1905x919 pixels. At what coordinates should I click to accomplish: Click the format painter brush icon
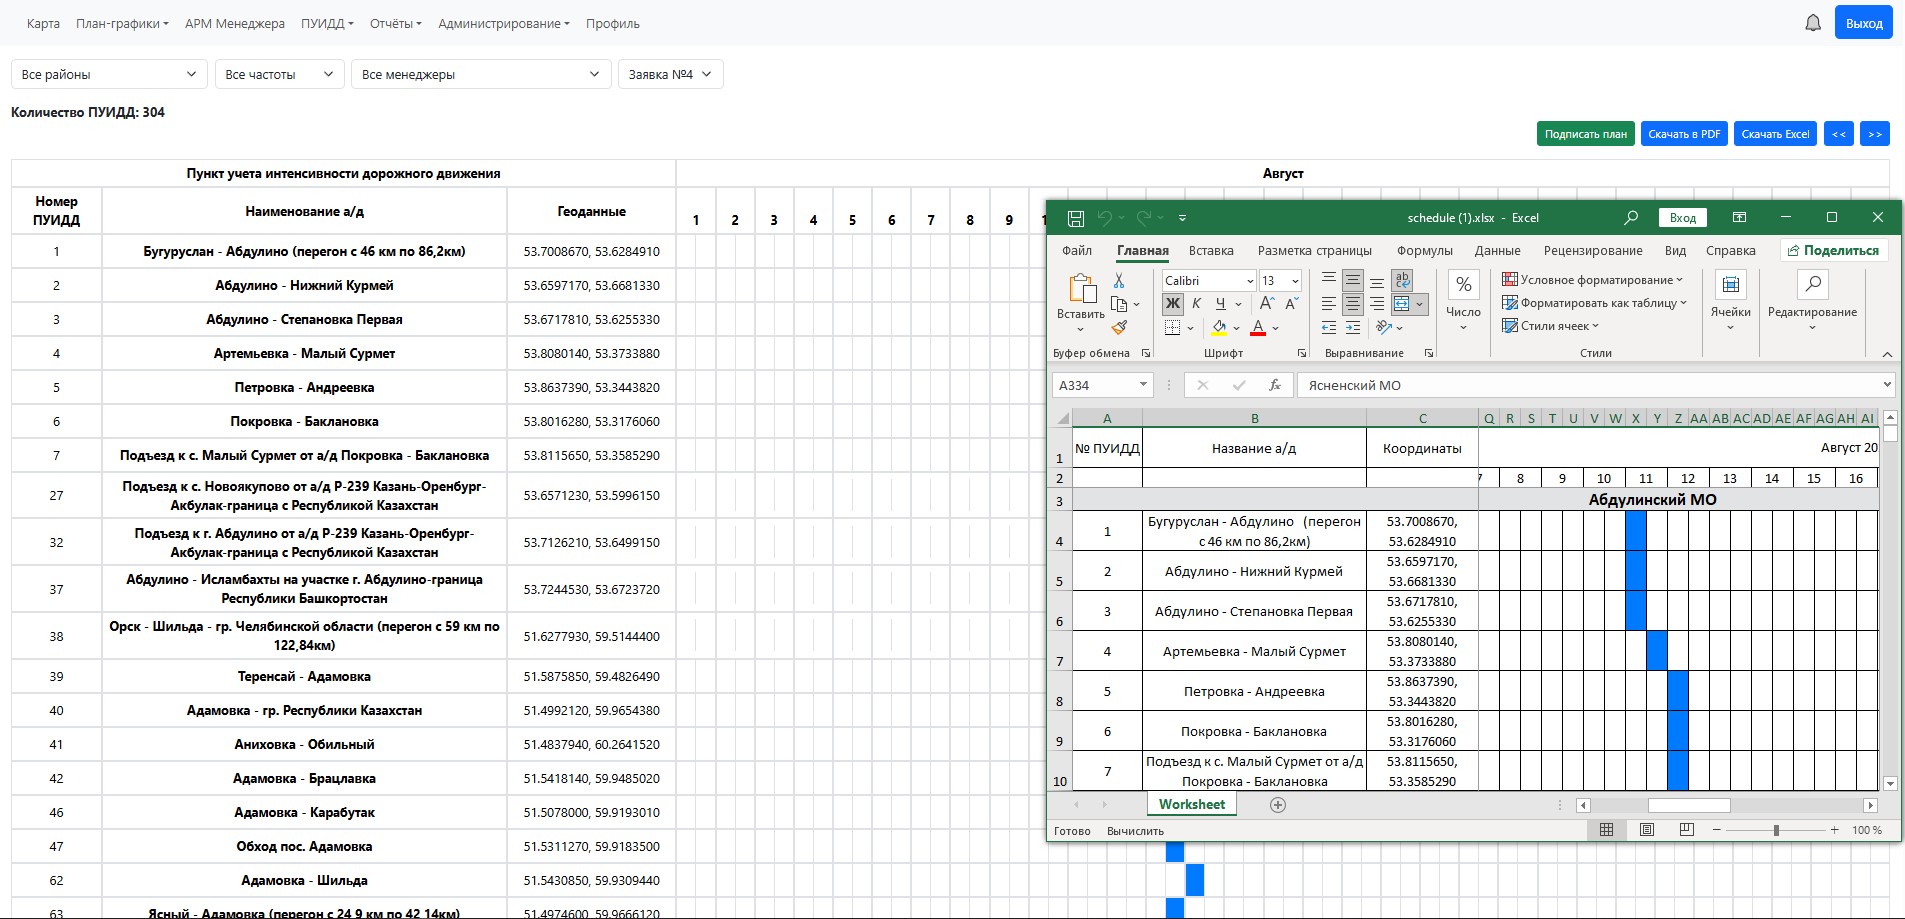[x=1119, y=327]
